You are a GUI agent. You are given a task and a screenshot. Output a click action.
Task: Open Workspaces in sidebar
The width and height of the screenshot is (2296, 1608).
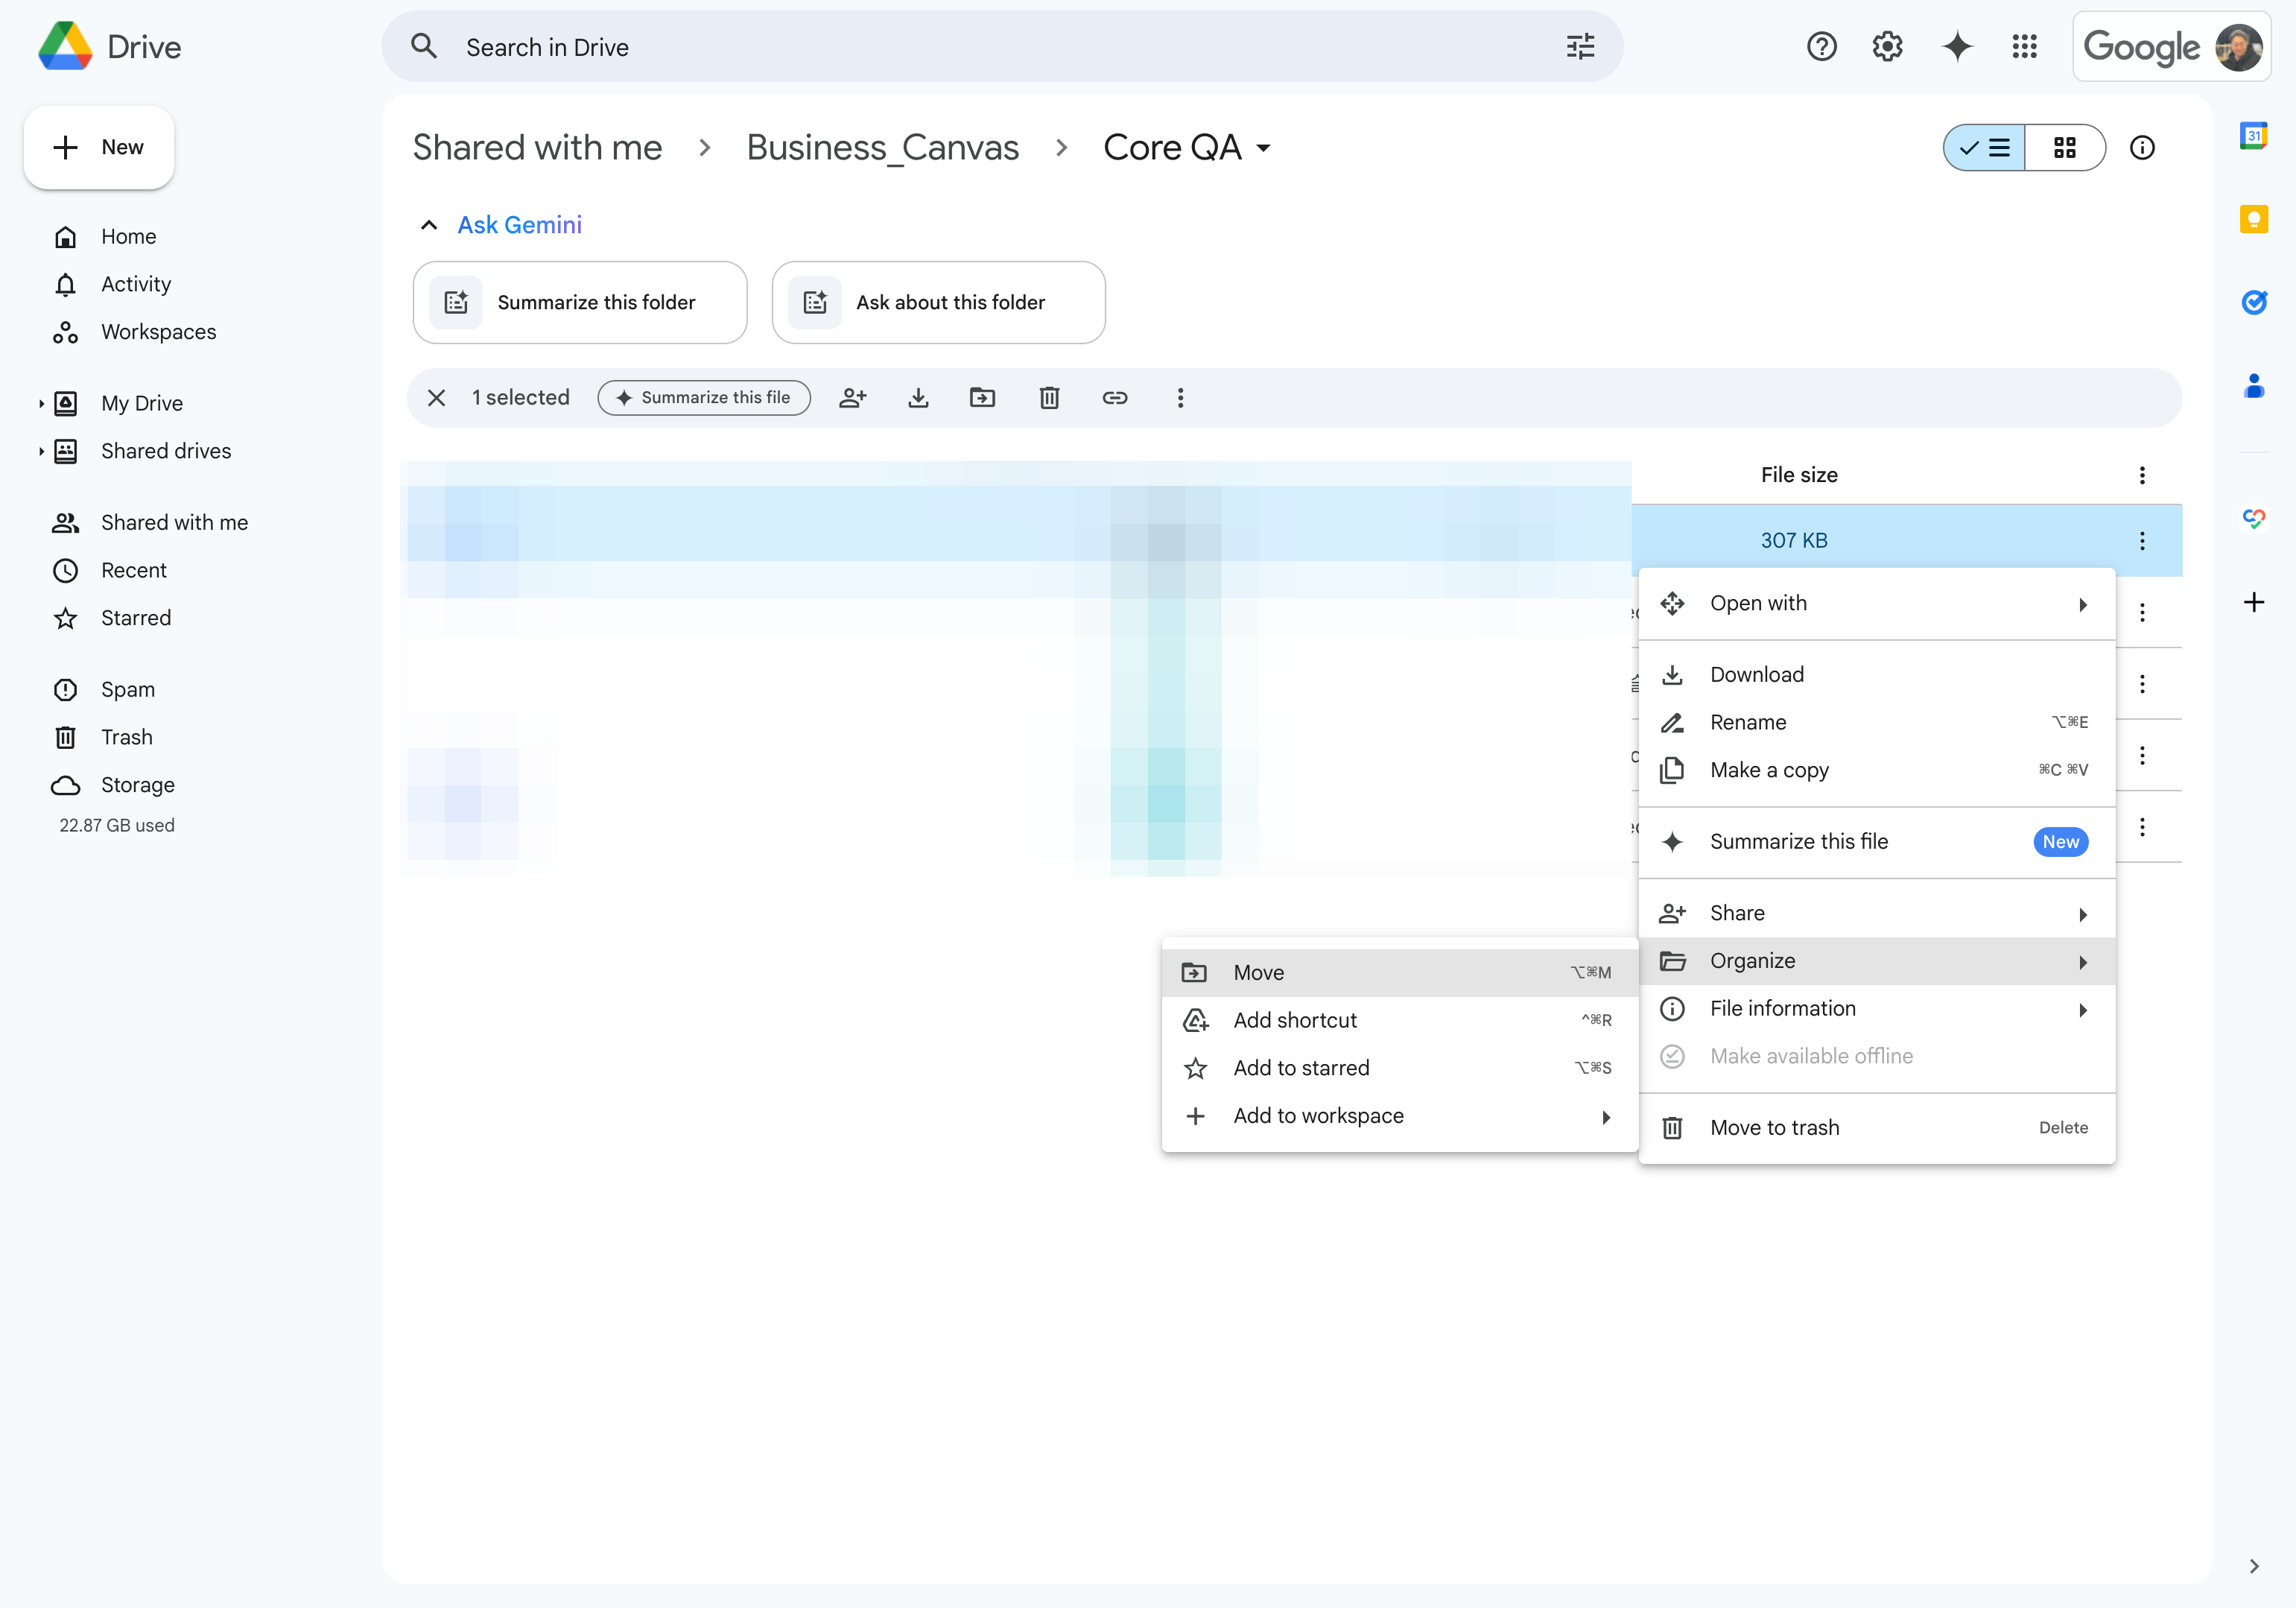(x=158, y=332)
